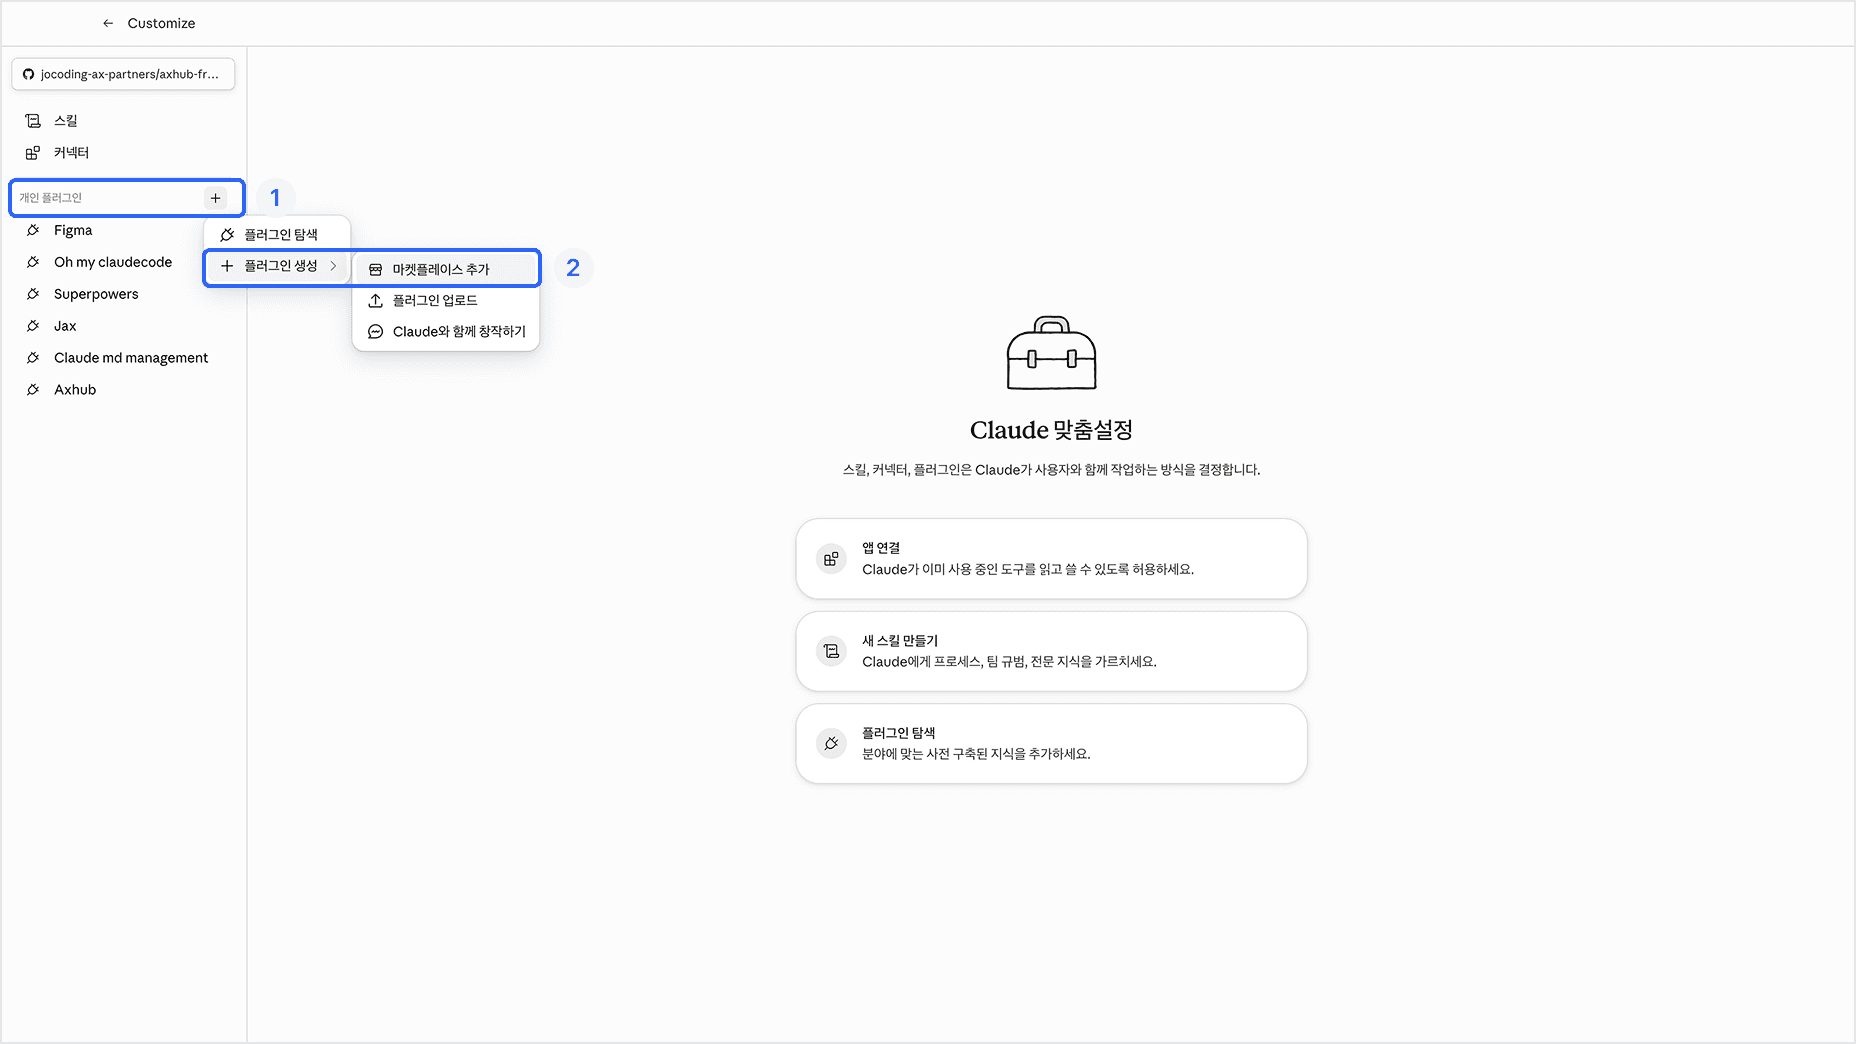Click the chat bubble icon beside Claude와 함께 창작하기
1856x1044 pixels.
pos(376,331)
